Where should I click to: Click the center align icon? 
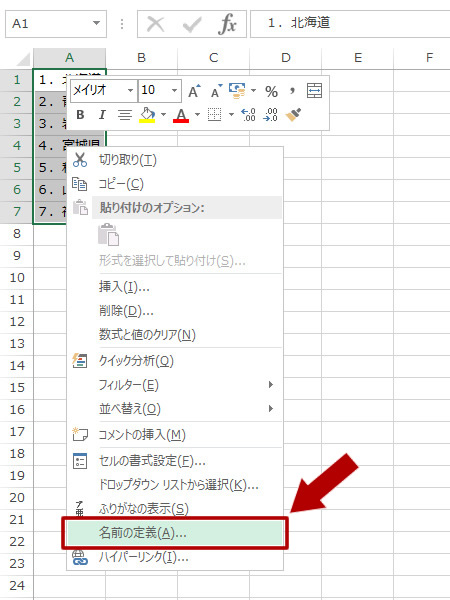point(124,114)
